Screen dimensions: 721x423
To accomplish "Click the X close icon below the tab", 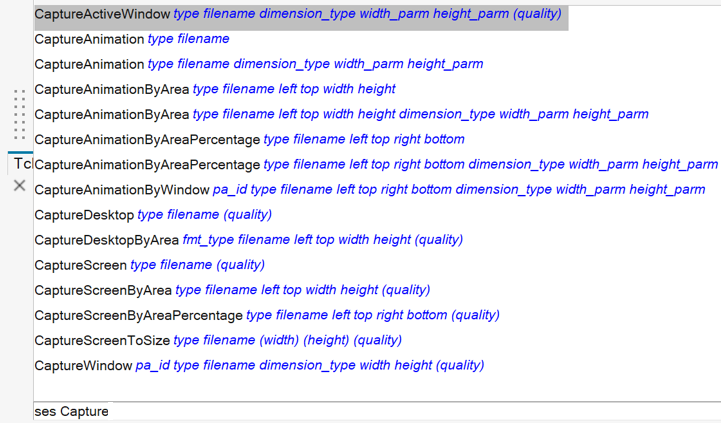I will click(19, 185).
